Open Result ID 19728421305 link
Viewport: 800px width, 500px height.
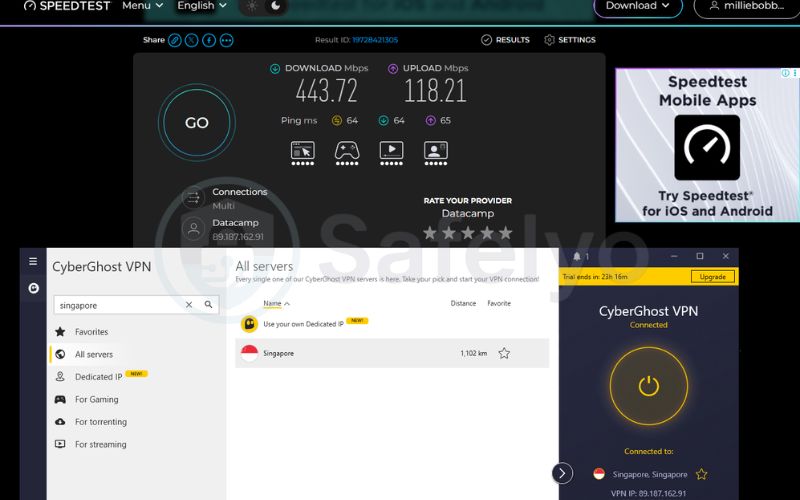tap(375, 40)
